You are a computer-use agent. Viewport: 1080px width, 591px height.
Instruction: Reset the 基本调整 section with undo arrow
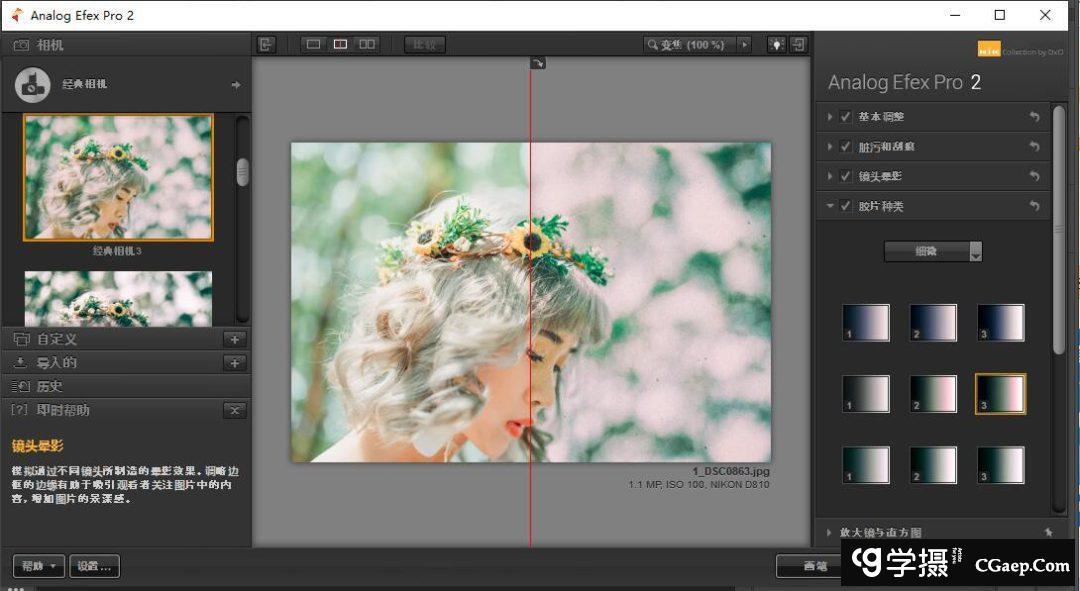1035,117
